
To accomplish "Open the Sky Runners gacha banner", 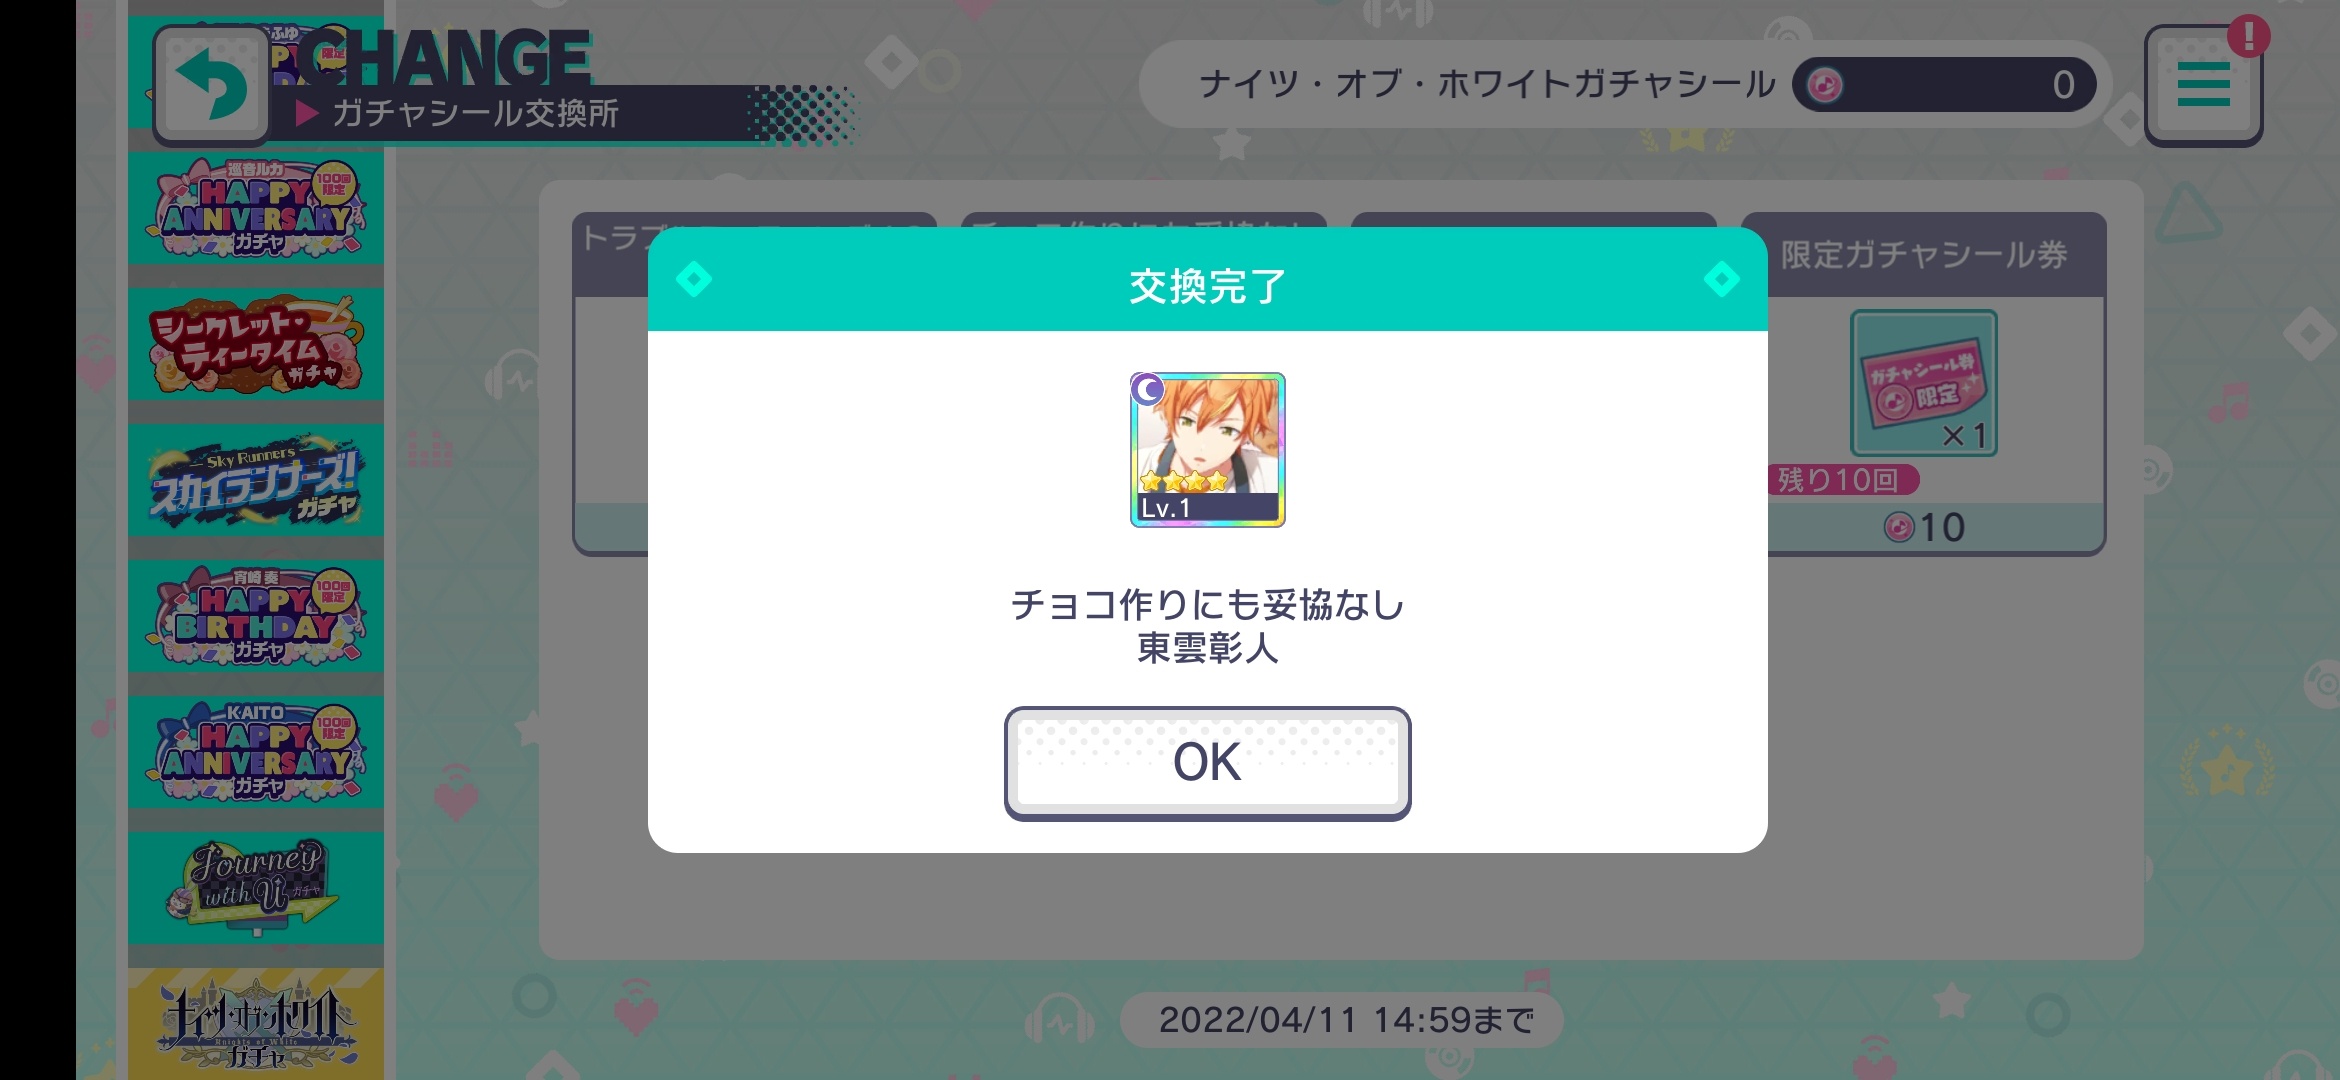I will (256, 480).
